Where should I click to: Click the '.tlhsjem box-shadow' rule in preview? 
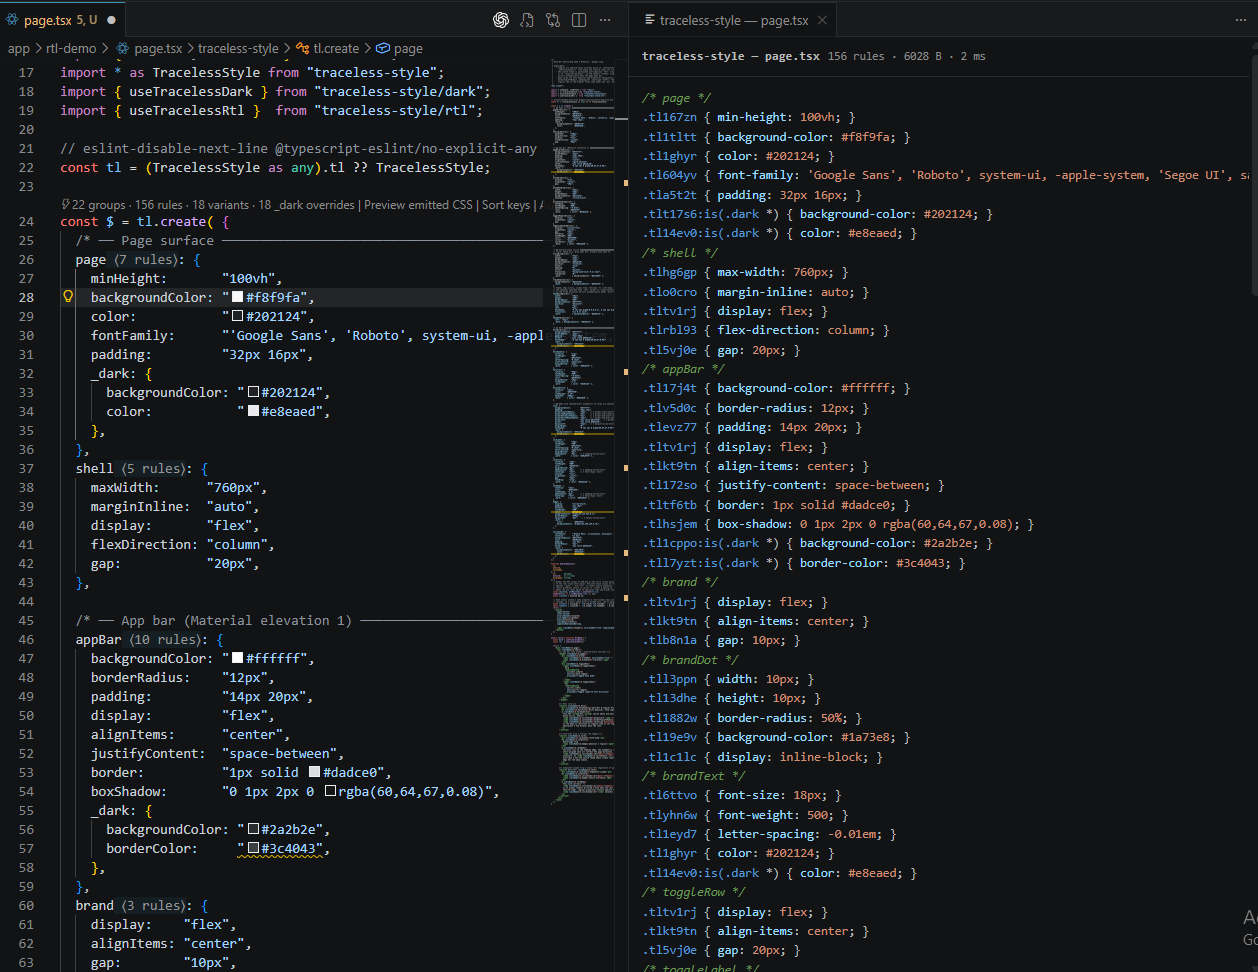pos(838,524)
